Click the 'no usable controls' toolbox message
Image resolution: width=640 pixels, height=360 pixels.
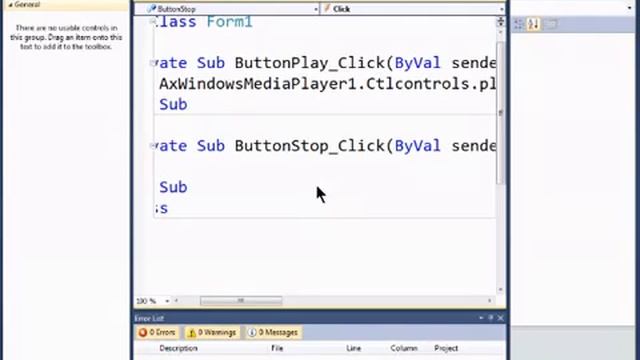pyautogui.click(x=66, y=37)
